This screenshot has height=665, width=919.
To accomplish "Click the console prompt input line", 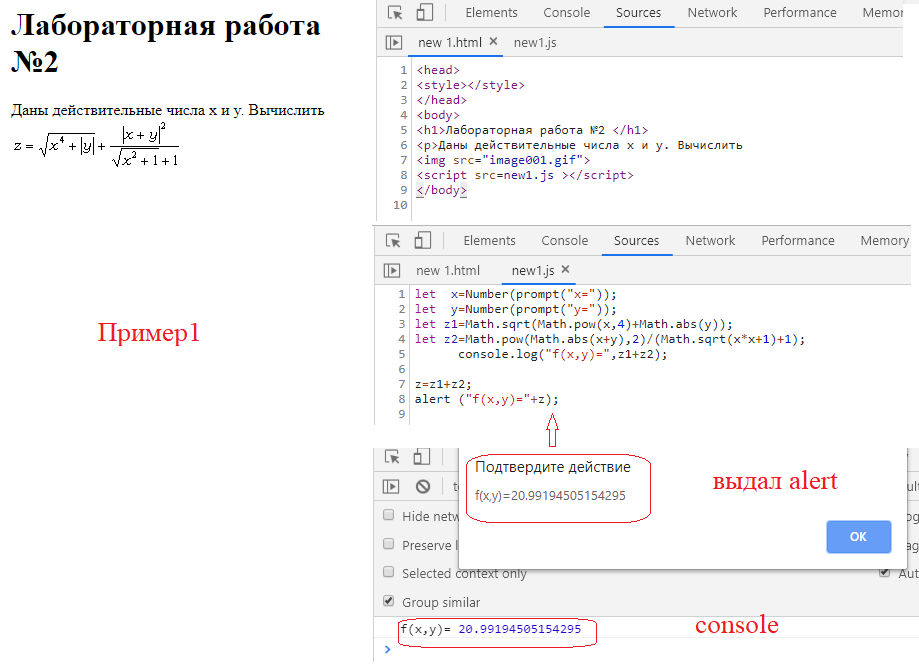I will pos(600,651).
